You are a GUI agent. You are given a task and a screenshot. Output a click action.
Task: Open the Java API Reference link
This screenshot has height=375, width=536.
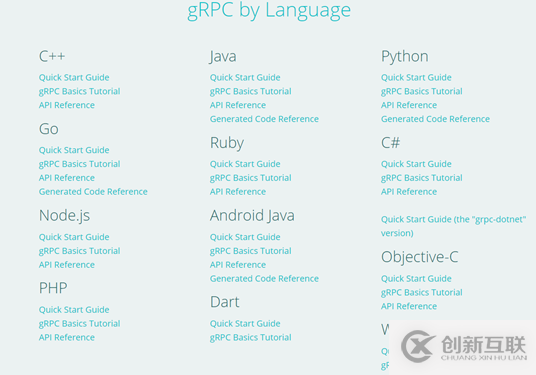pyautogui.click(x=238, y=105)
